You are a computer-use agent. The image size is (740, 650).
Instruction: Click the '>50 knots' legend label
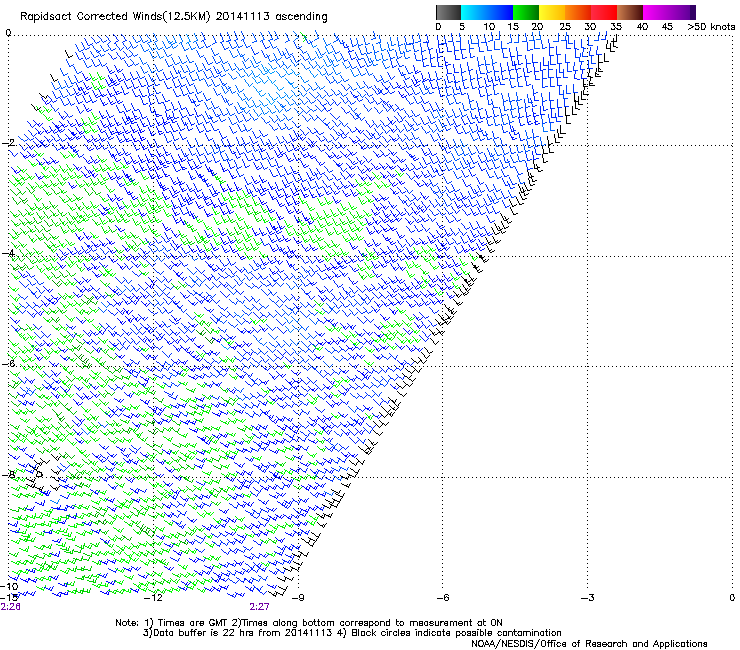click(x=711, y=27)
